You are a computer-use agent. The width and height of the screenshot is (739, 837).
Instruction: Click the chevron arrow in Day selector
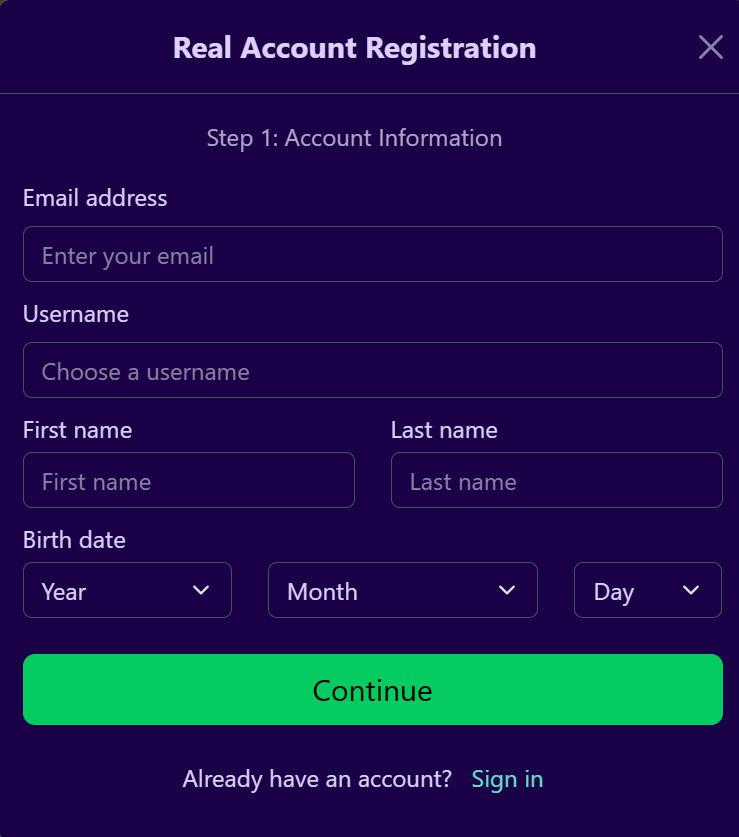click(x=691, y=590)
